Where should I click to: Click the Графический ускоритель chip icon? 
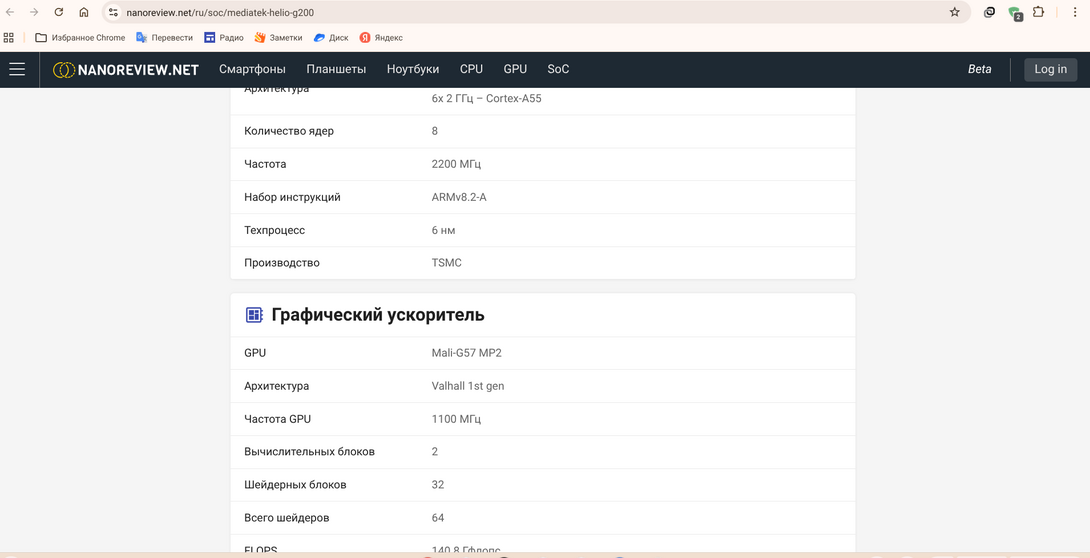(254, 315)
